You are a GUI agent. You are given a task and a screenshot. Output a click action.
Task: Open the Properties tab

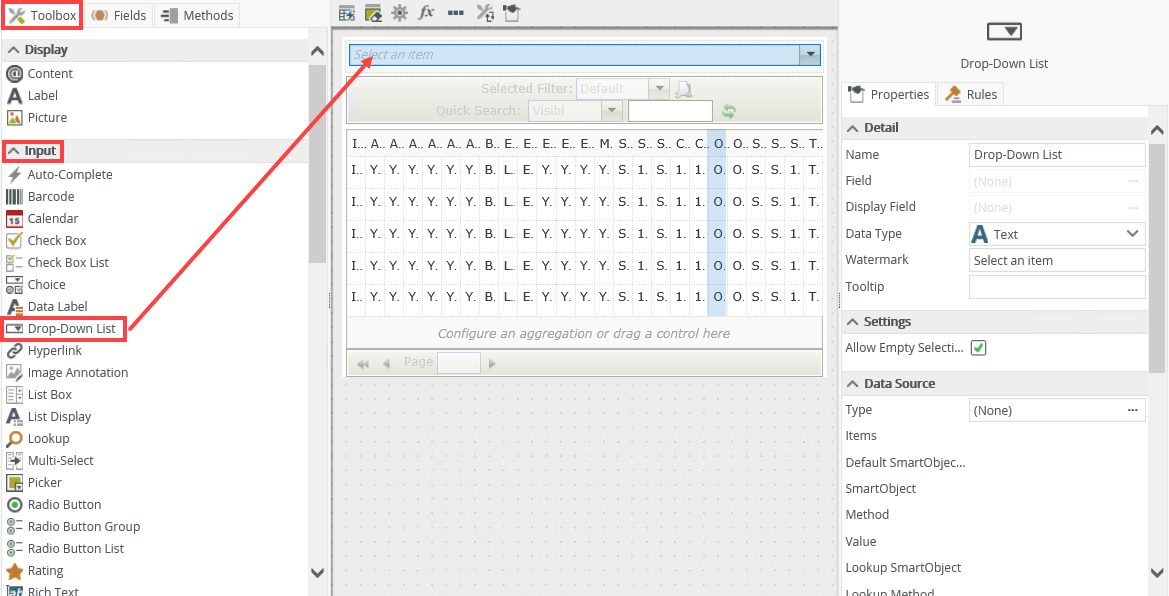(x=889, y=94)
